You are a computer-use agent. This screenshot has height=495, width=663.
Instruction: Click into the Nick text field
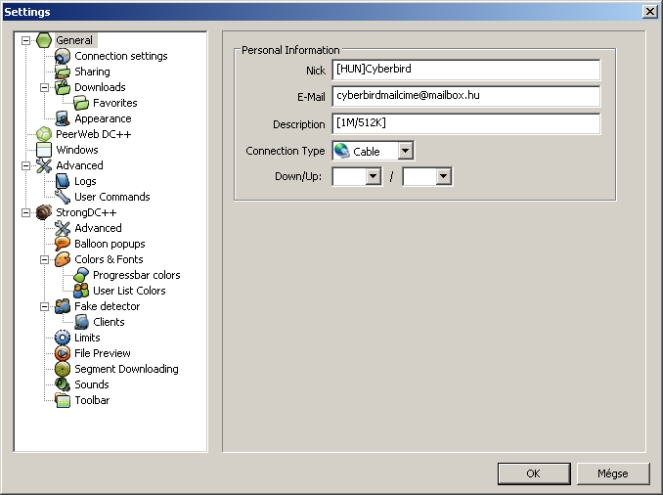(465, 70)
